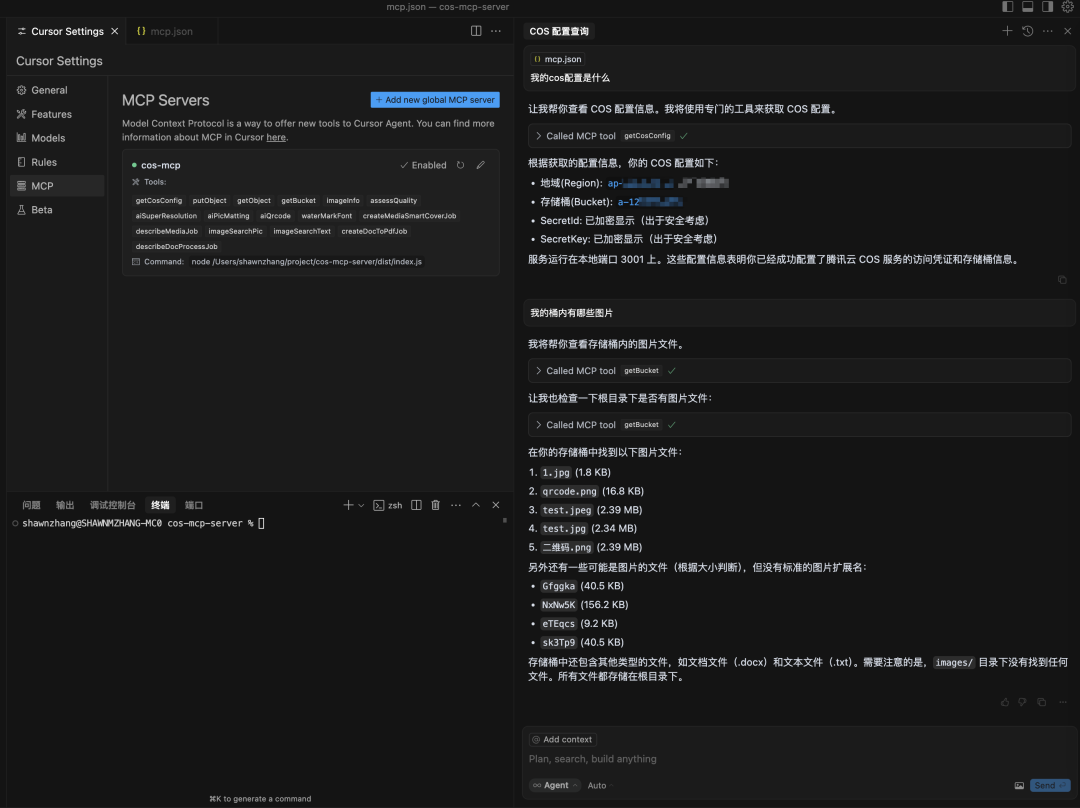Image resolution: width=1080 pixels, height=808 pixels.
Task: Attach an image in the chat input
Action: tap(1019, 785)
